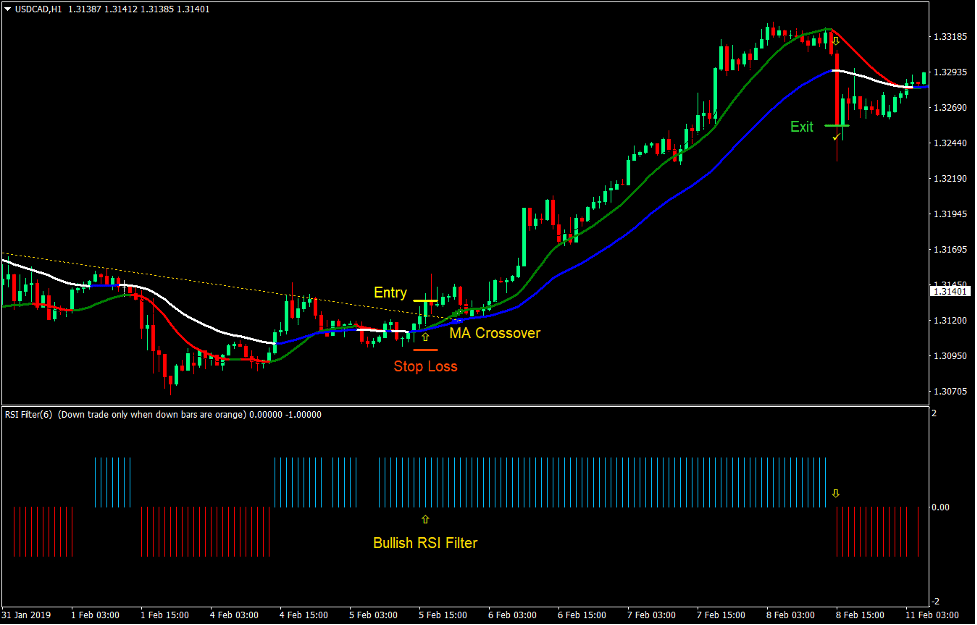977x625 pixels.
Task: Click the up arrow above Bullish RSI Filter
Action: click(425, 519)
